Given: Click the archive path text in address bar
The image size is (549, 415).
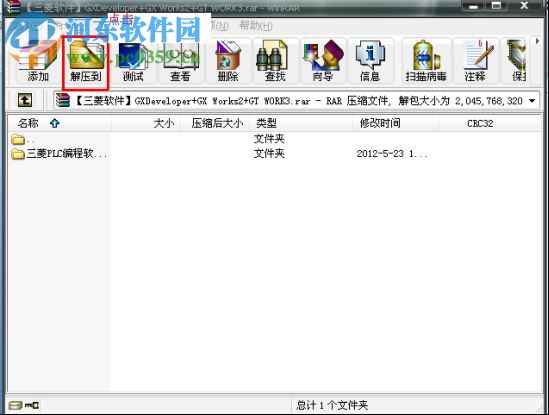Looking at the screenshot, I should click(299, 101).
